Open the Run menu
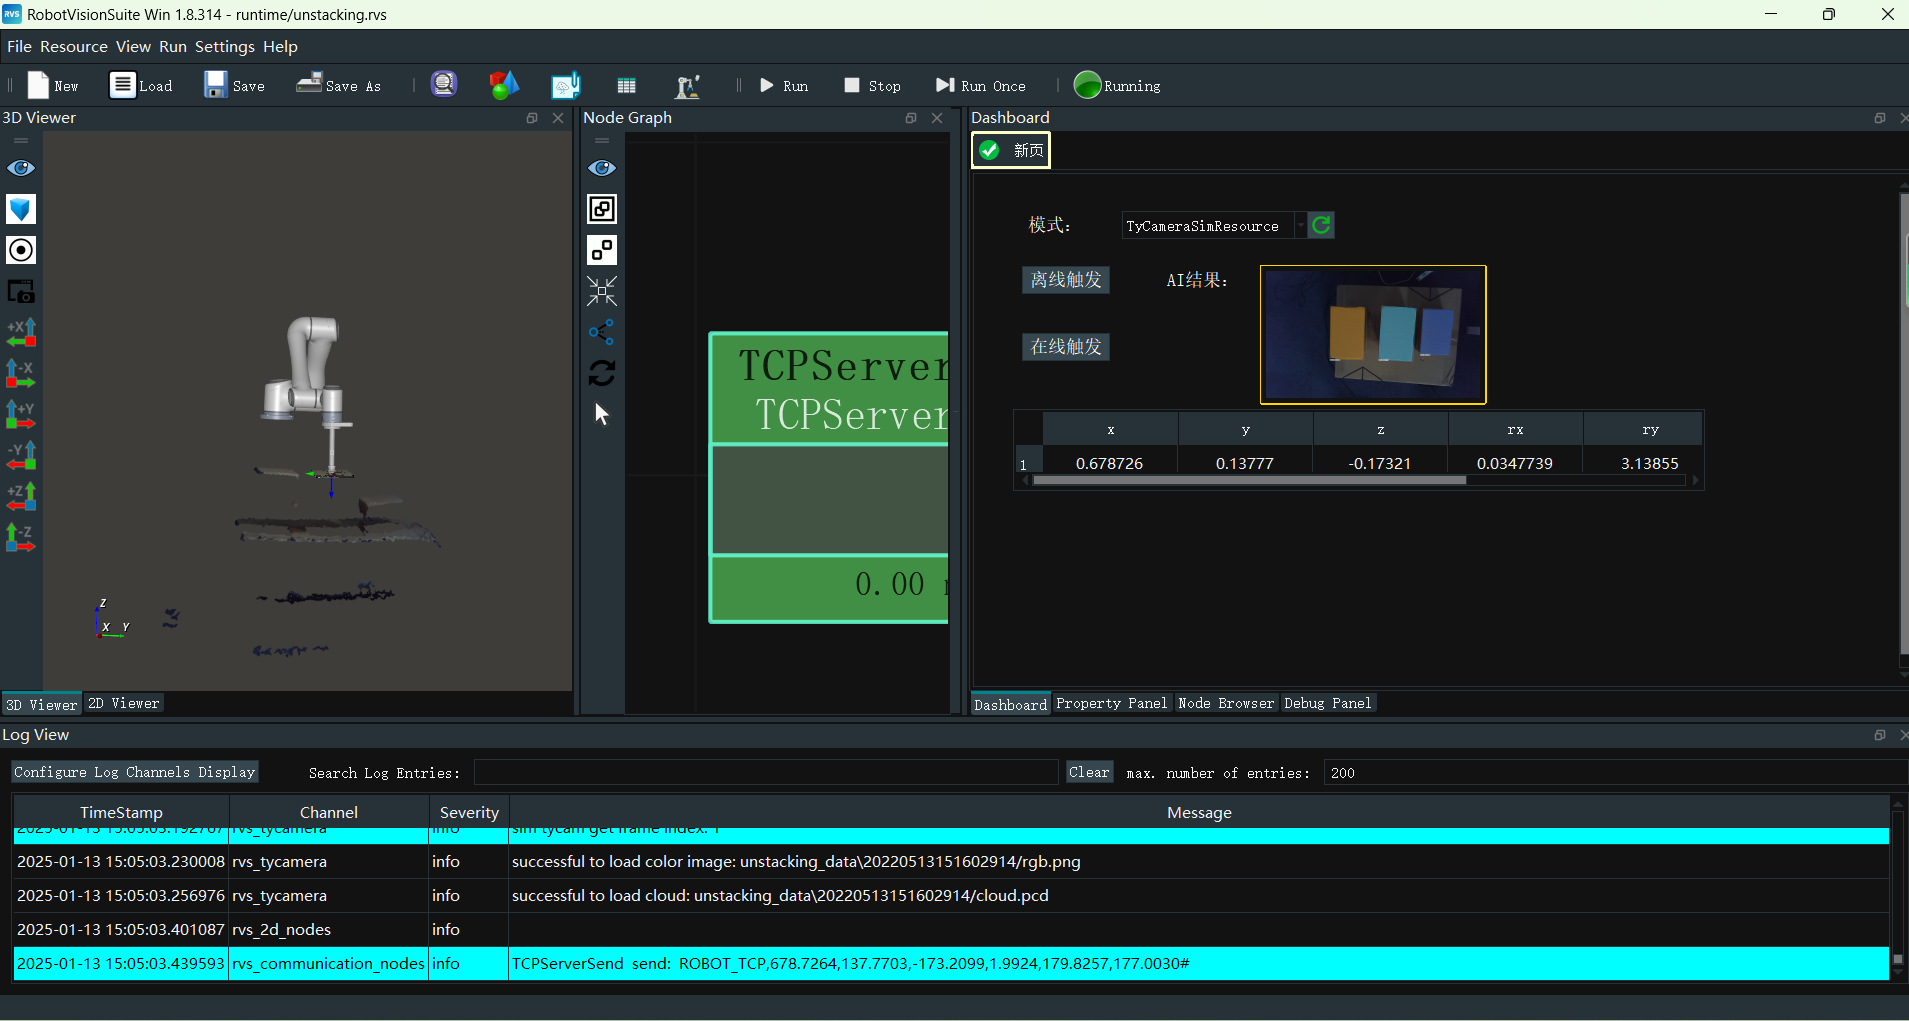 coord(173,47)
